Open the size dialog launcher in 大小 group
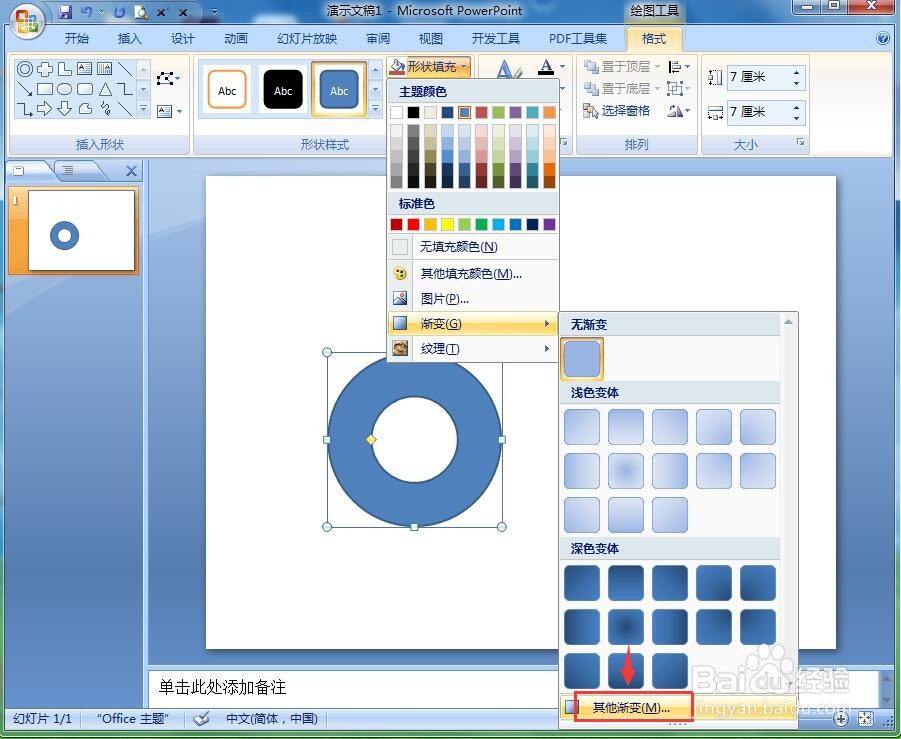Screen dimensions: 901x739 pyautogui.click(x=800, y=142)
